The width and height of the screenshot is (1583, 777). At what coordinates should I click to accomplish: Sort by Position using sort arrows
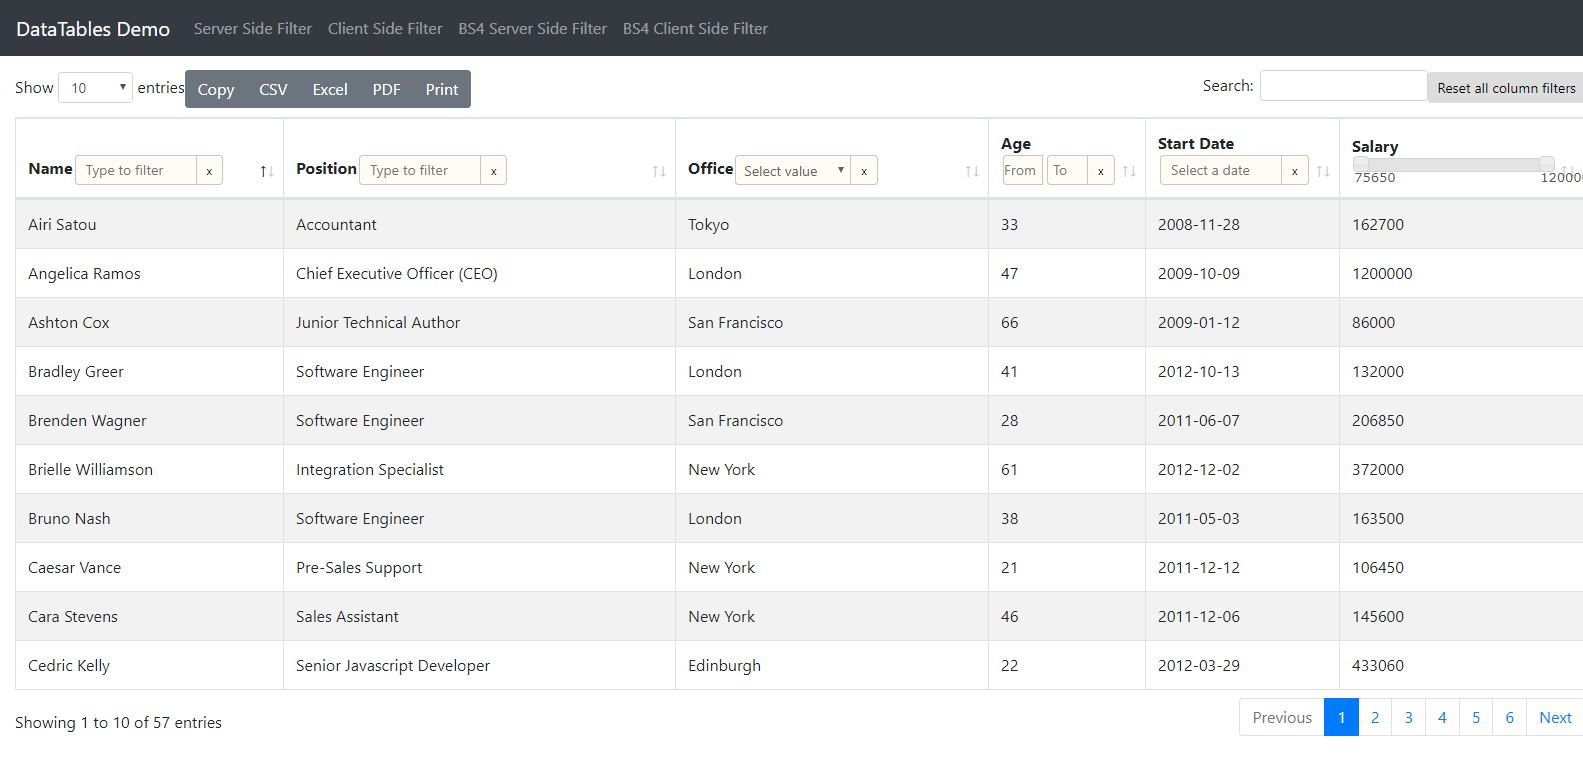coord(659,171)
